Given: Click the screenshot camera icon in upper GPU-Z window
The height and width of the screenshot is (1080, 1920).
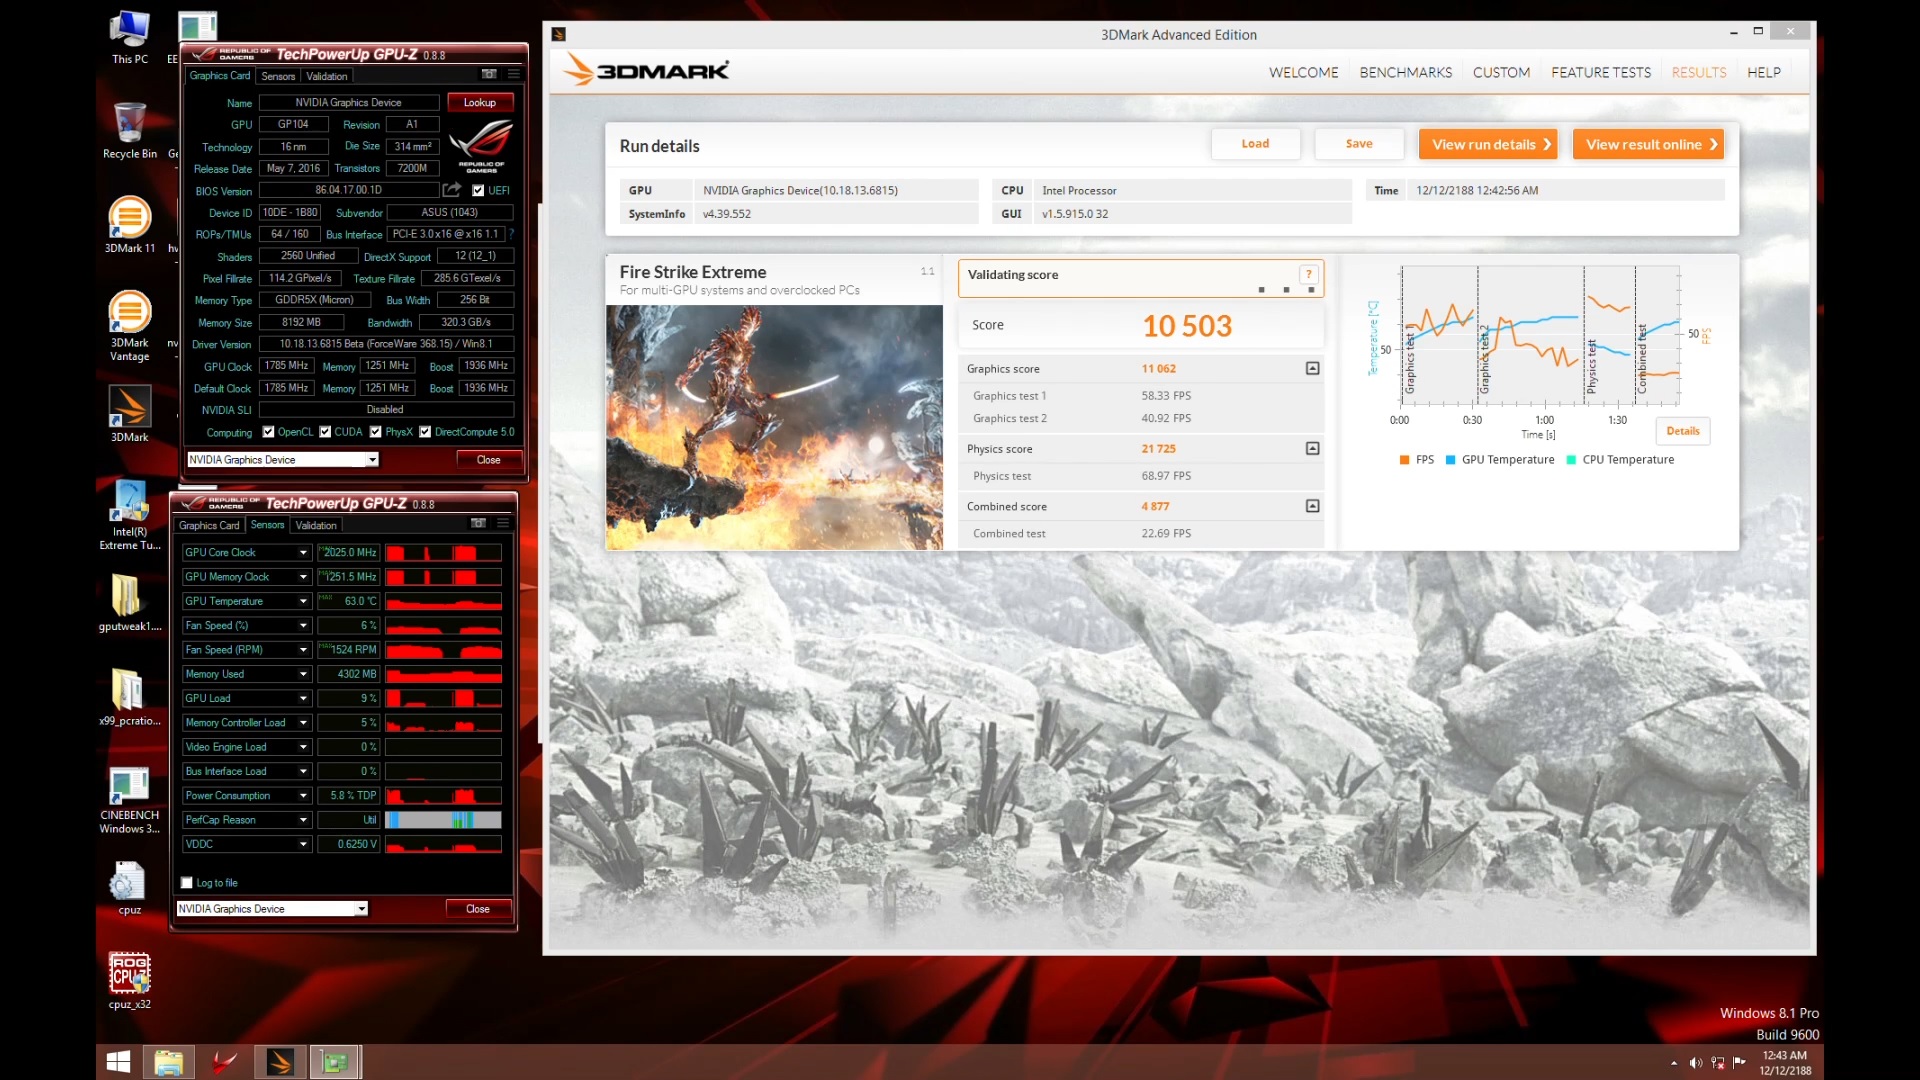Looking at the screenshot, I should 489,74.
